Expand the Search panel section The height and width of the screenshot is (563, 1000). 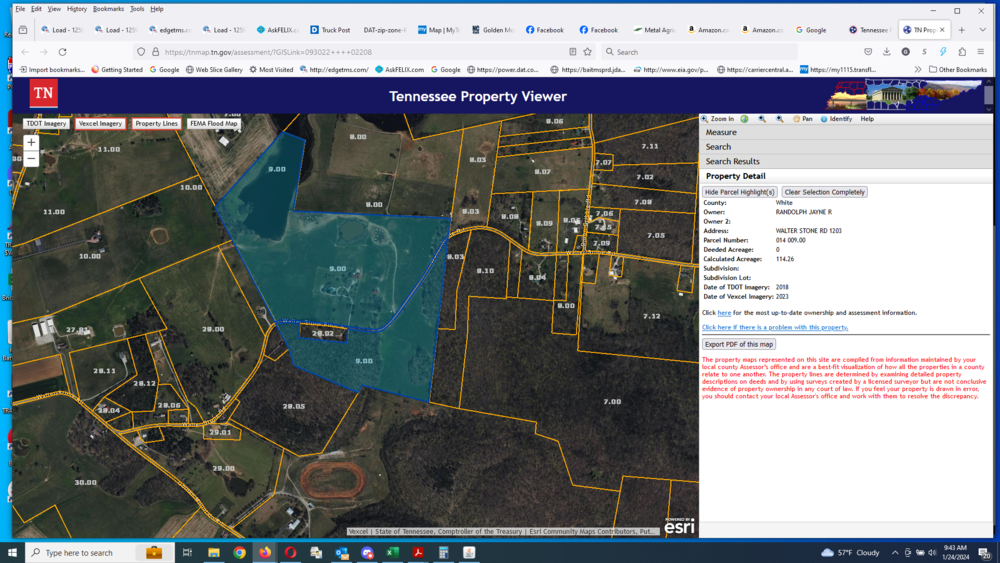point(718,147)
